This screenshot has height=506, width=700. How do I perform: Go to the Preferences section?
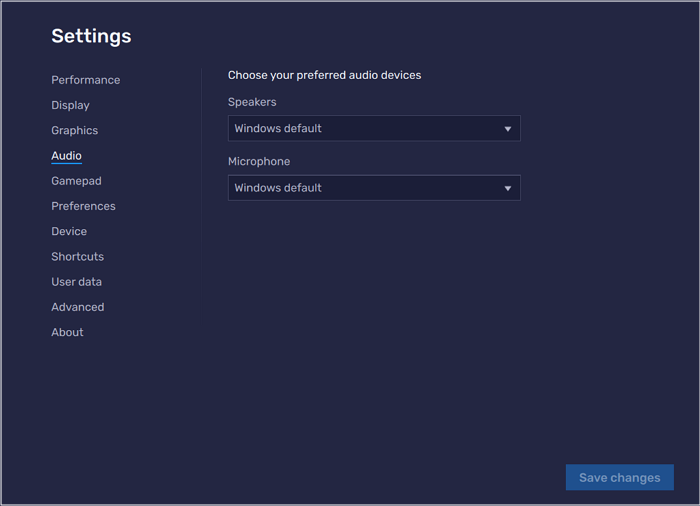[x=83, y=206]
